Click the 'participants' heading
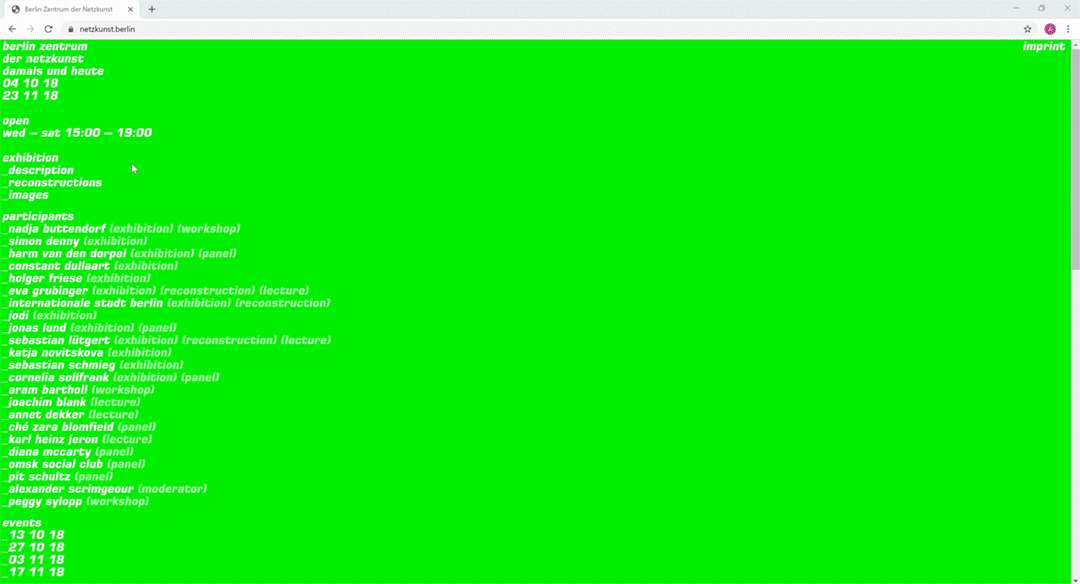Screen dimensions: 1080x584 [38, 216]
